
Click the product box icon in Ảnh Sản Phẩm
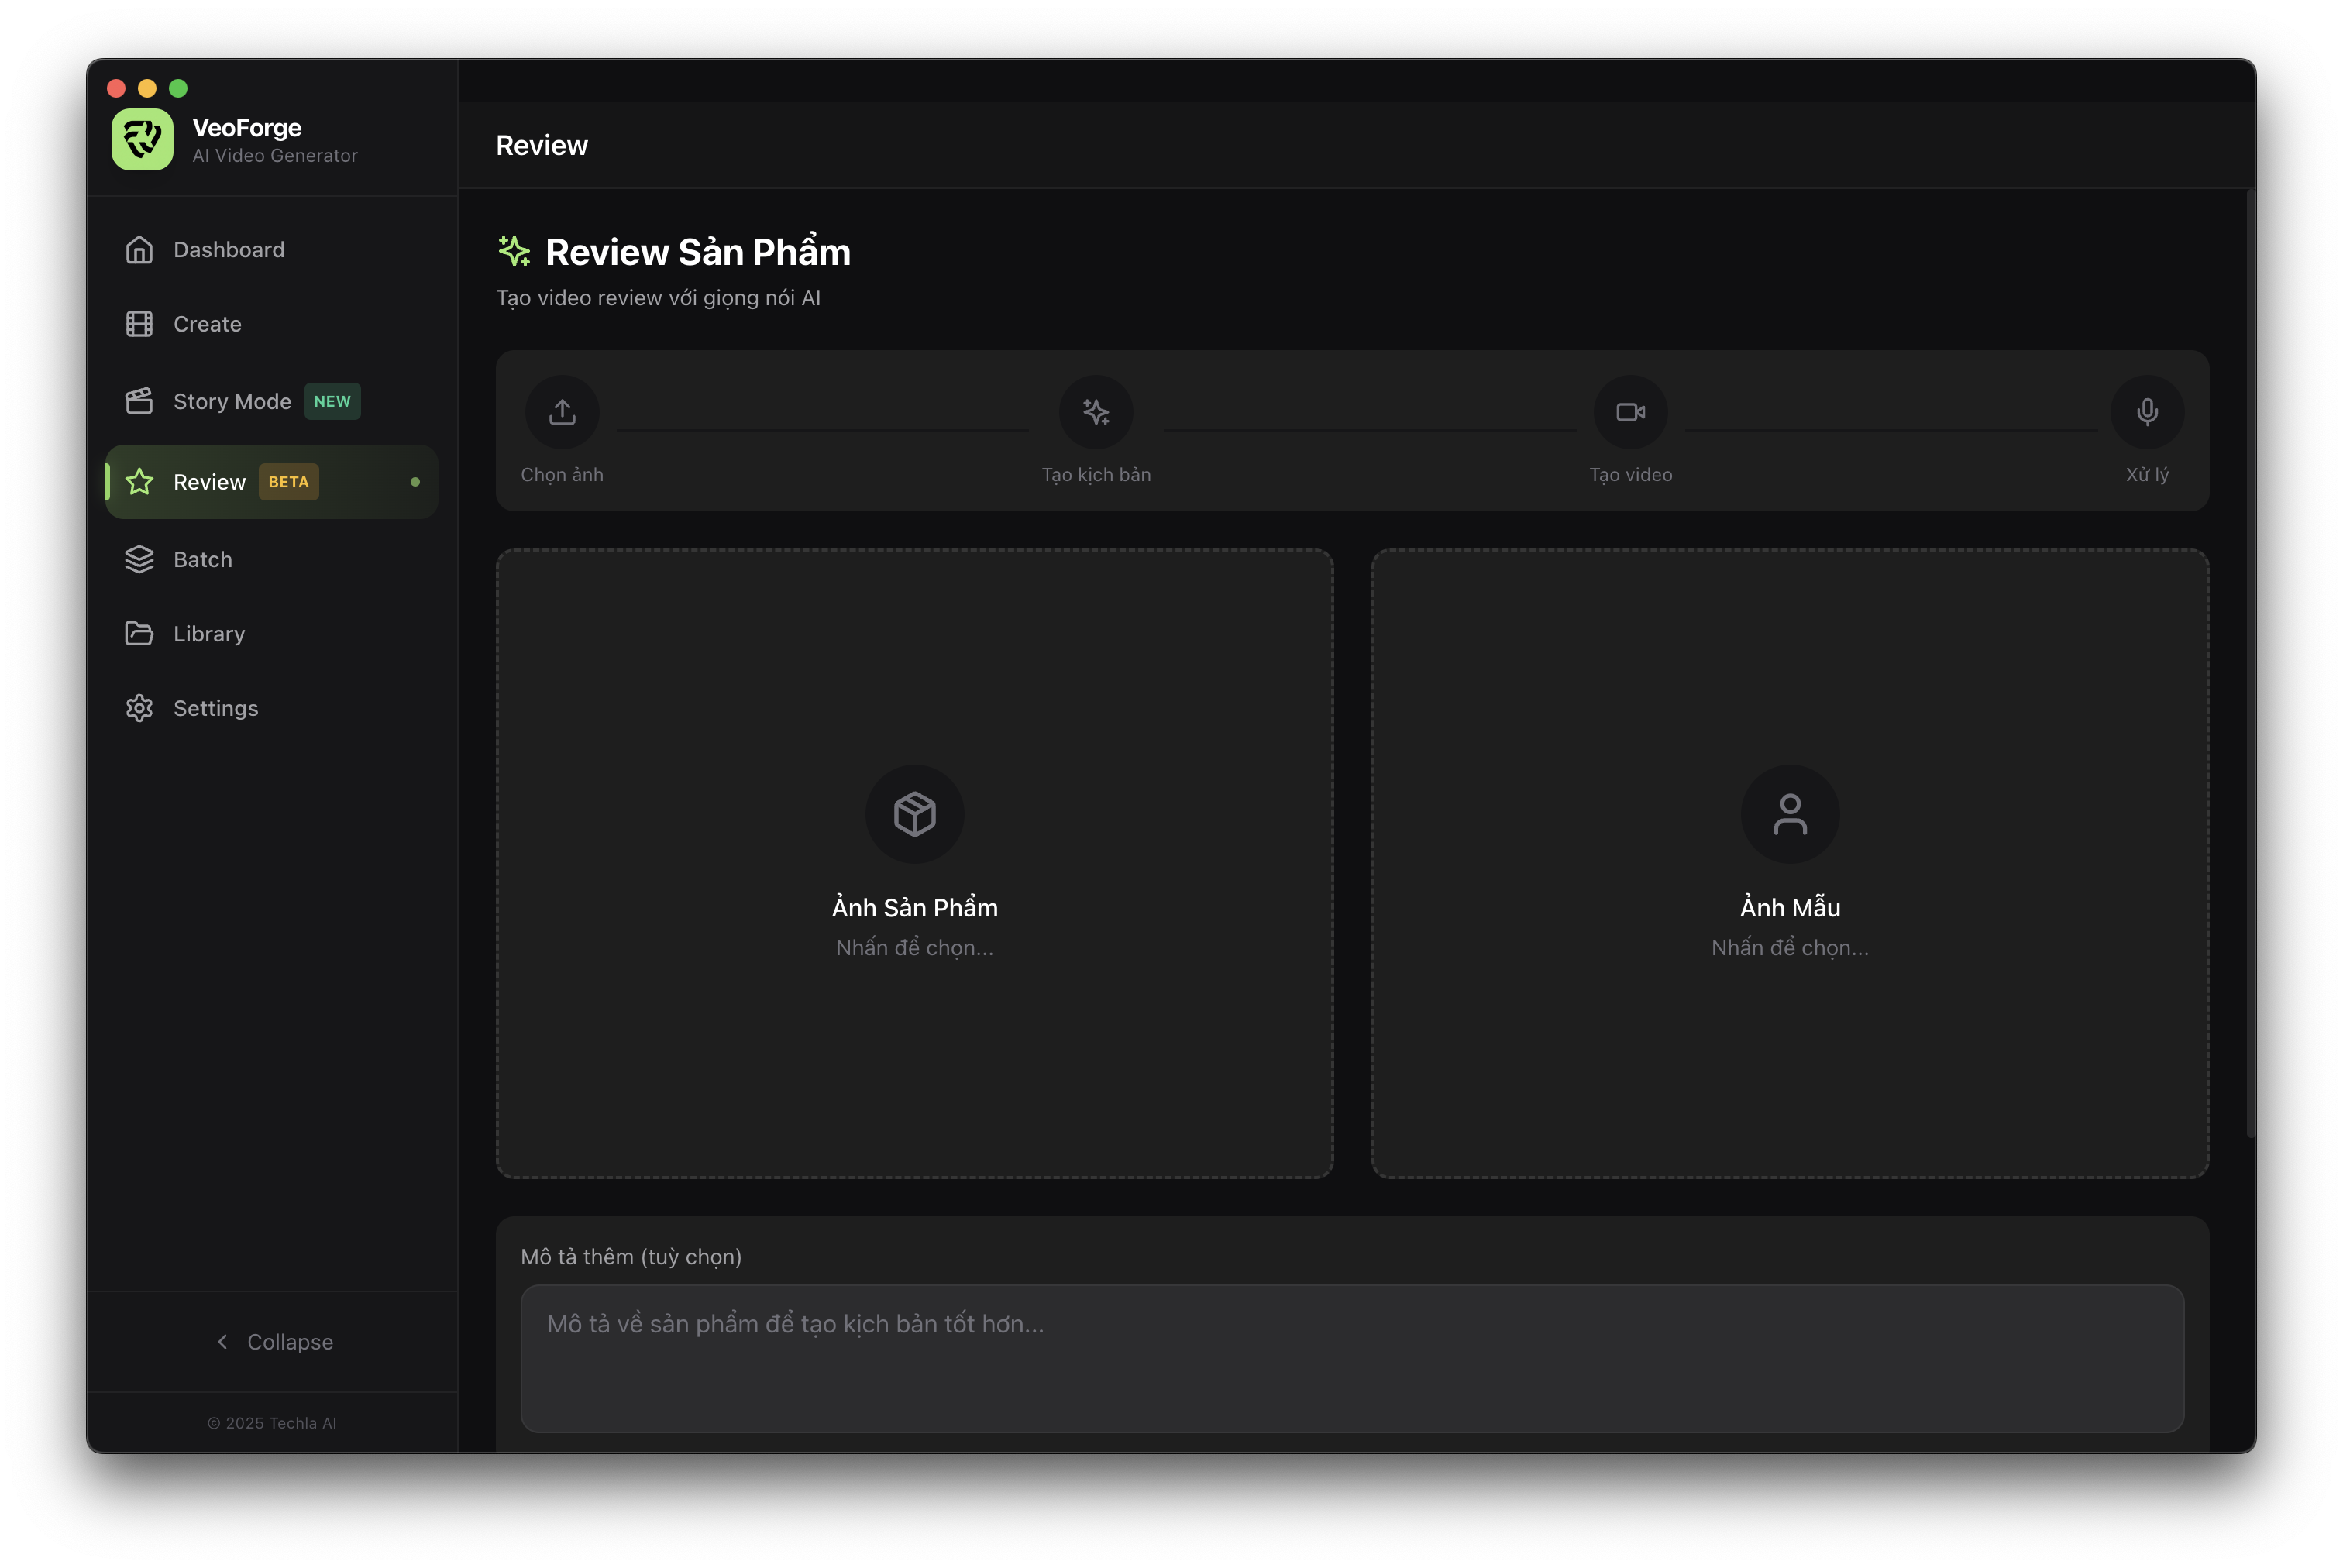pos(914,813)
